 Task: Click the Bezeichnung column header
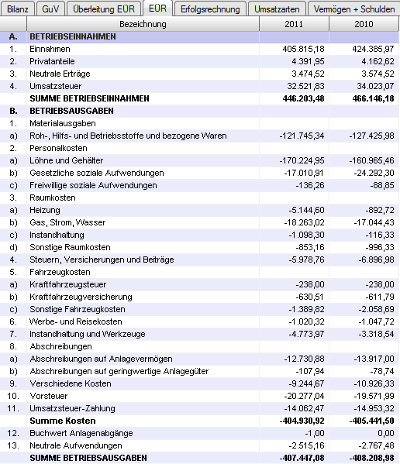point(143,24)
